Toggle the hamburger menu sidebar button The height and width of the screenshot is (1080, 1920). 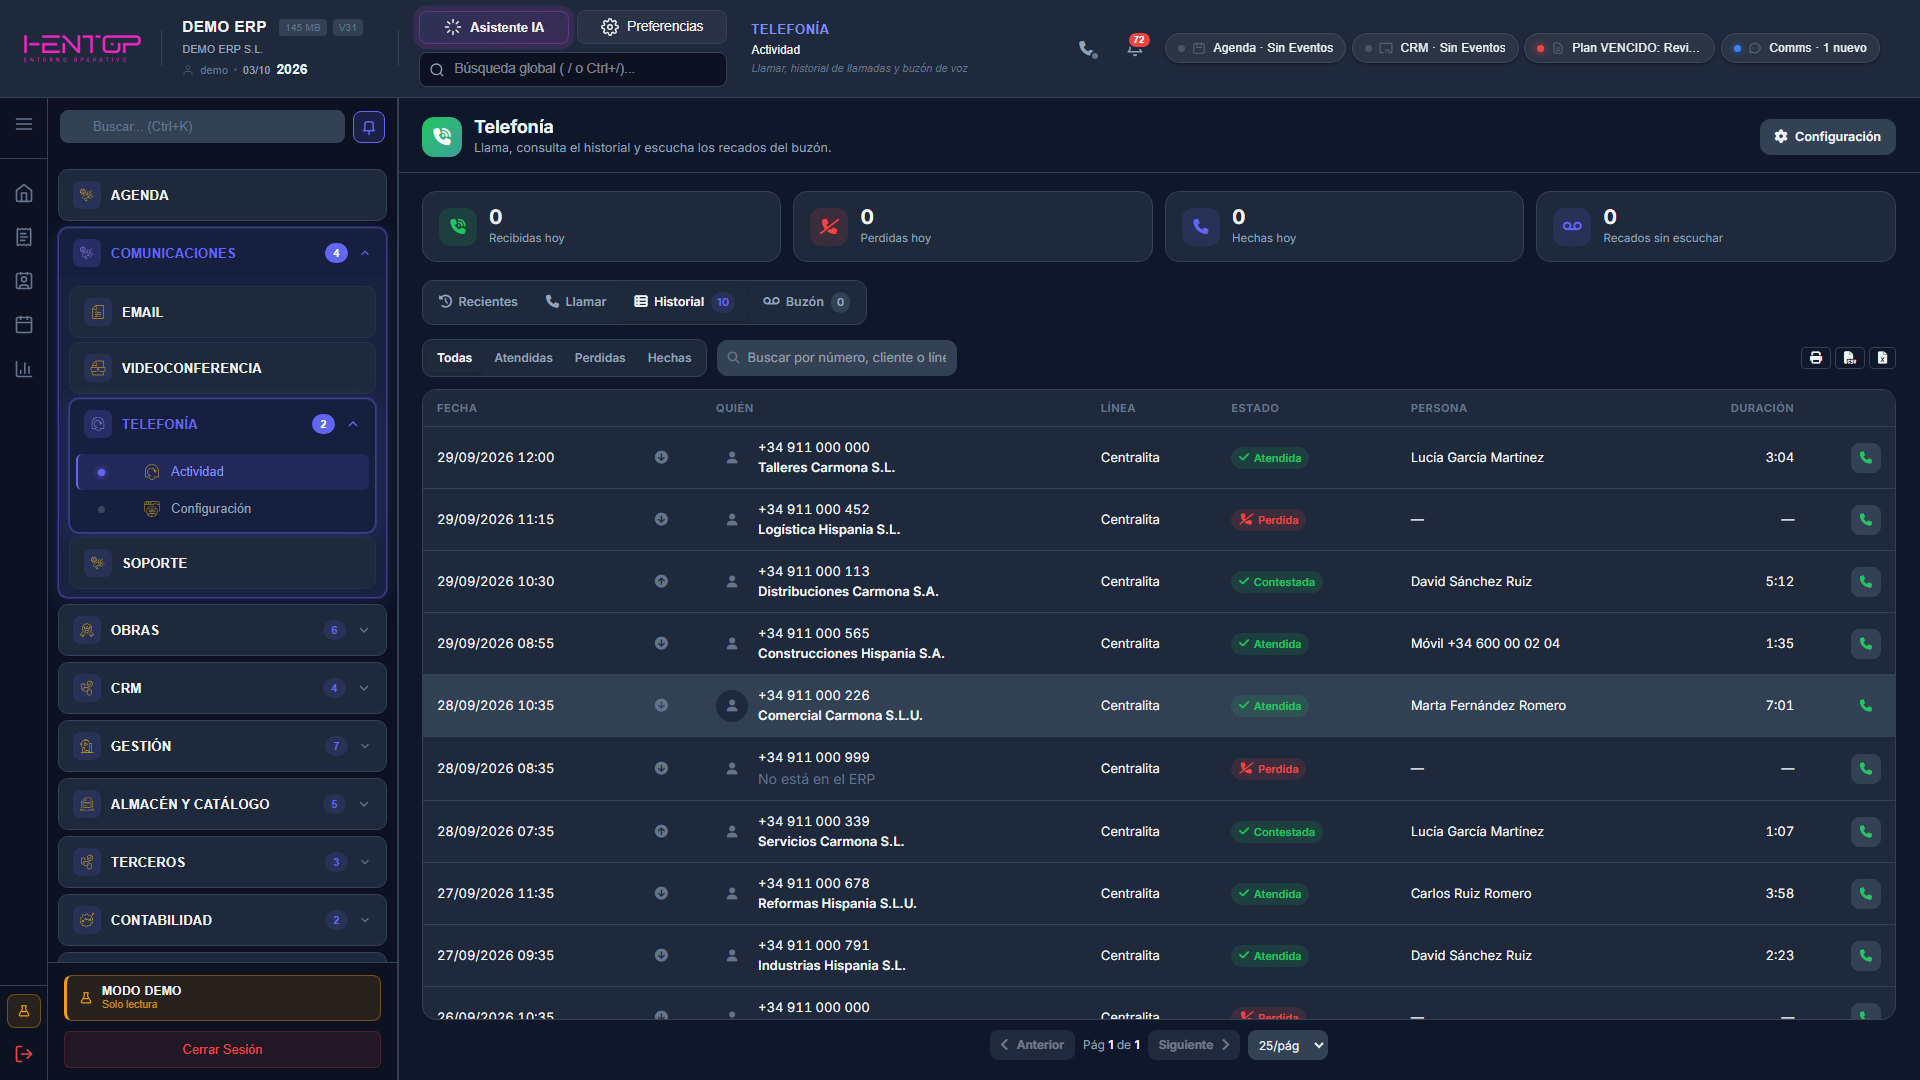(24, 124)
